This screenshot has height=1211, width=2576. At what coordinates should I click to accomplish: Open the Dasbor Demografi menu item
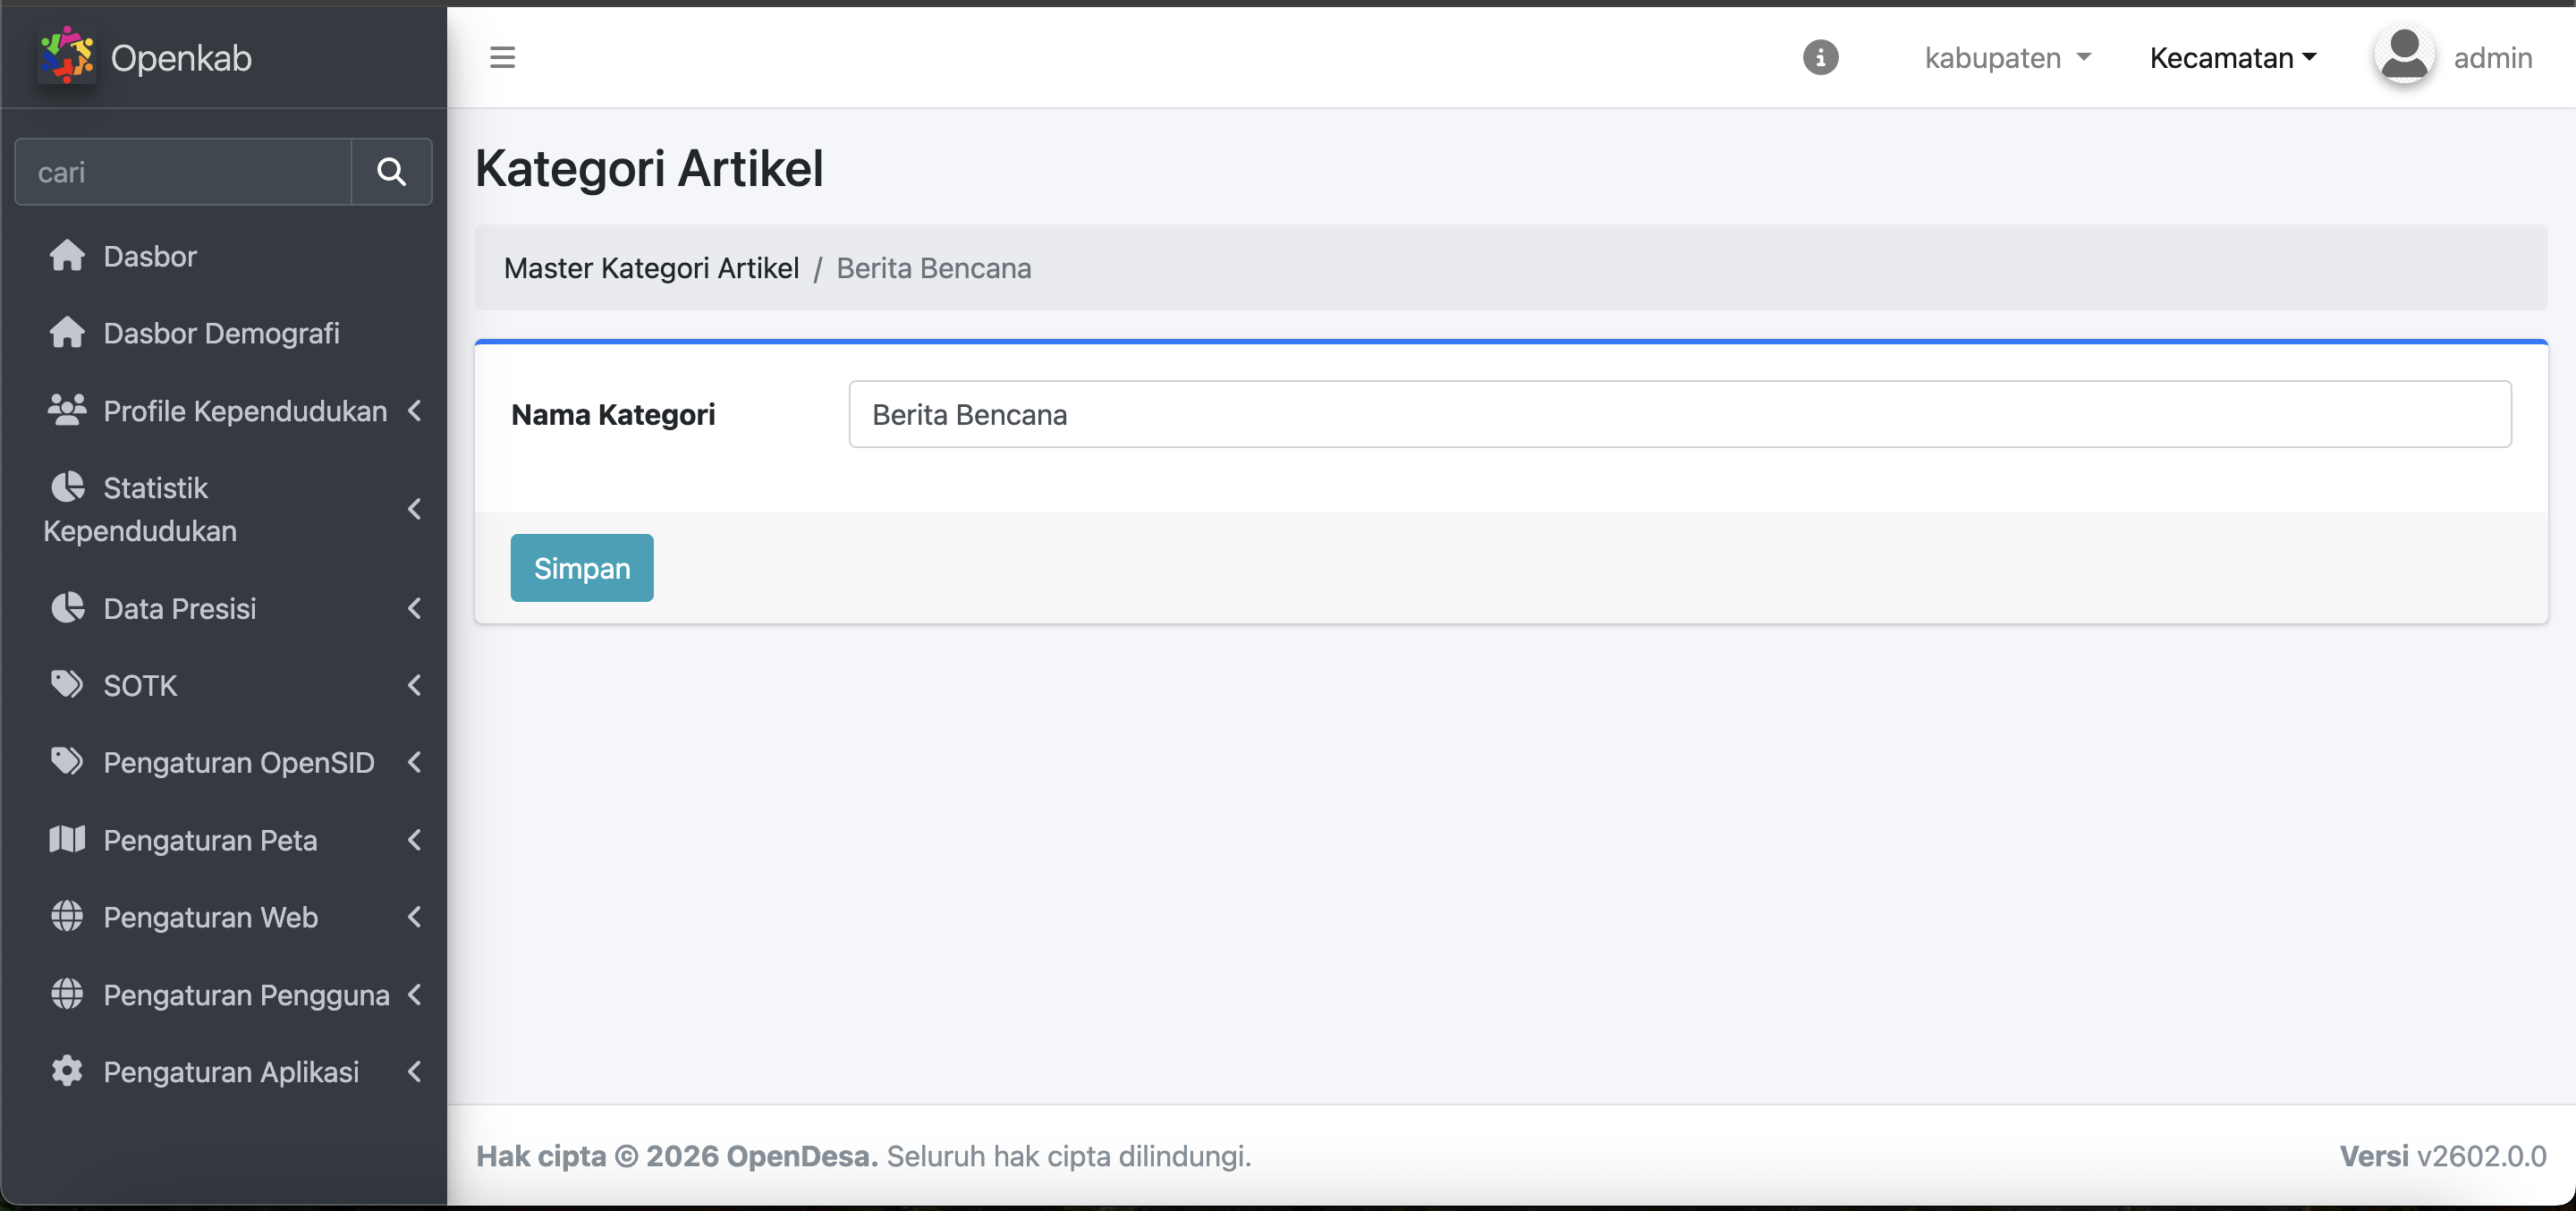[x=221, y=333]
